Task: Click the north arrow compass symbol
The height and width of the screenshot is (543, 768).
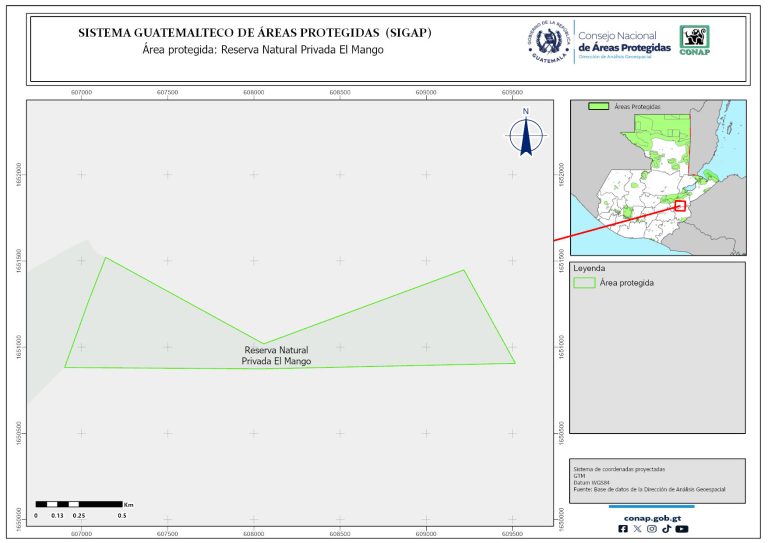Action: pos(525,136)
